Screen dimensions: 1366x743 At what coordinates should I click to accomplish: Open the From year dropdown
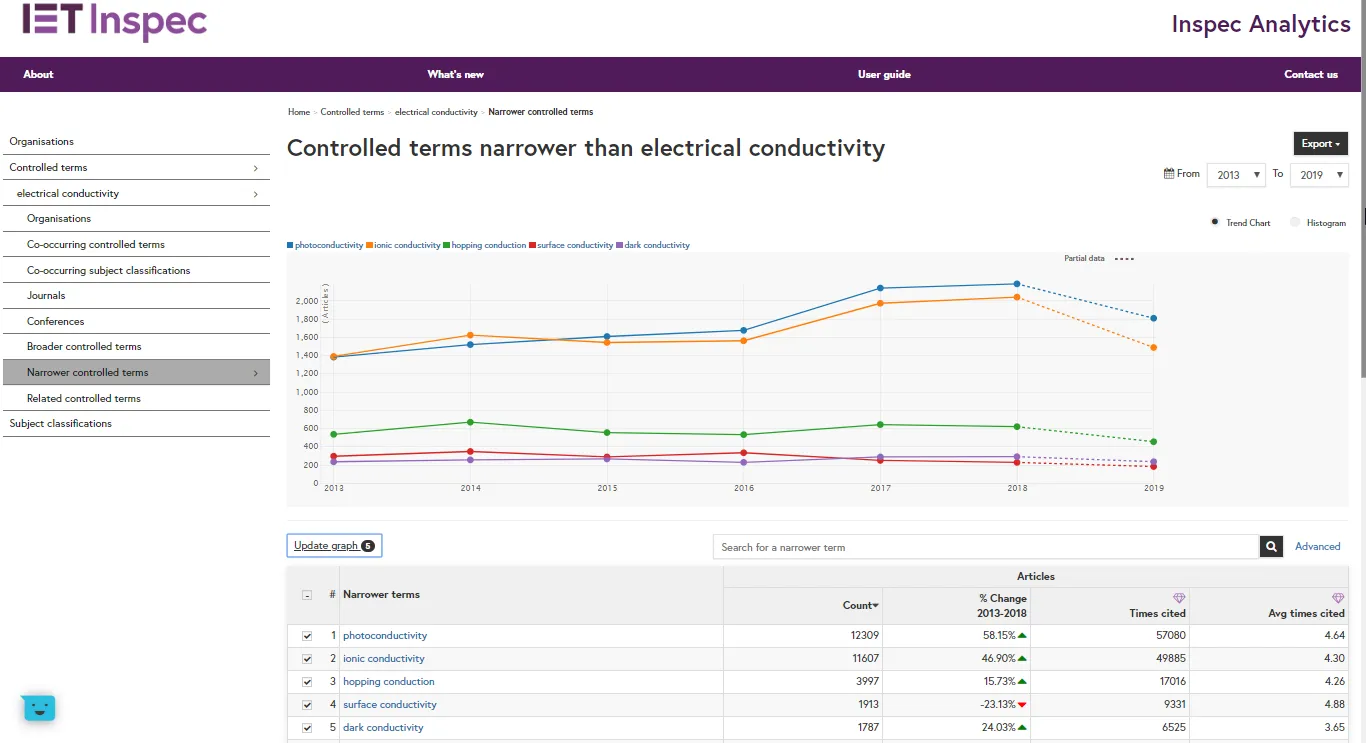point(1236,175)
